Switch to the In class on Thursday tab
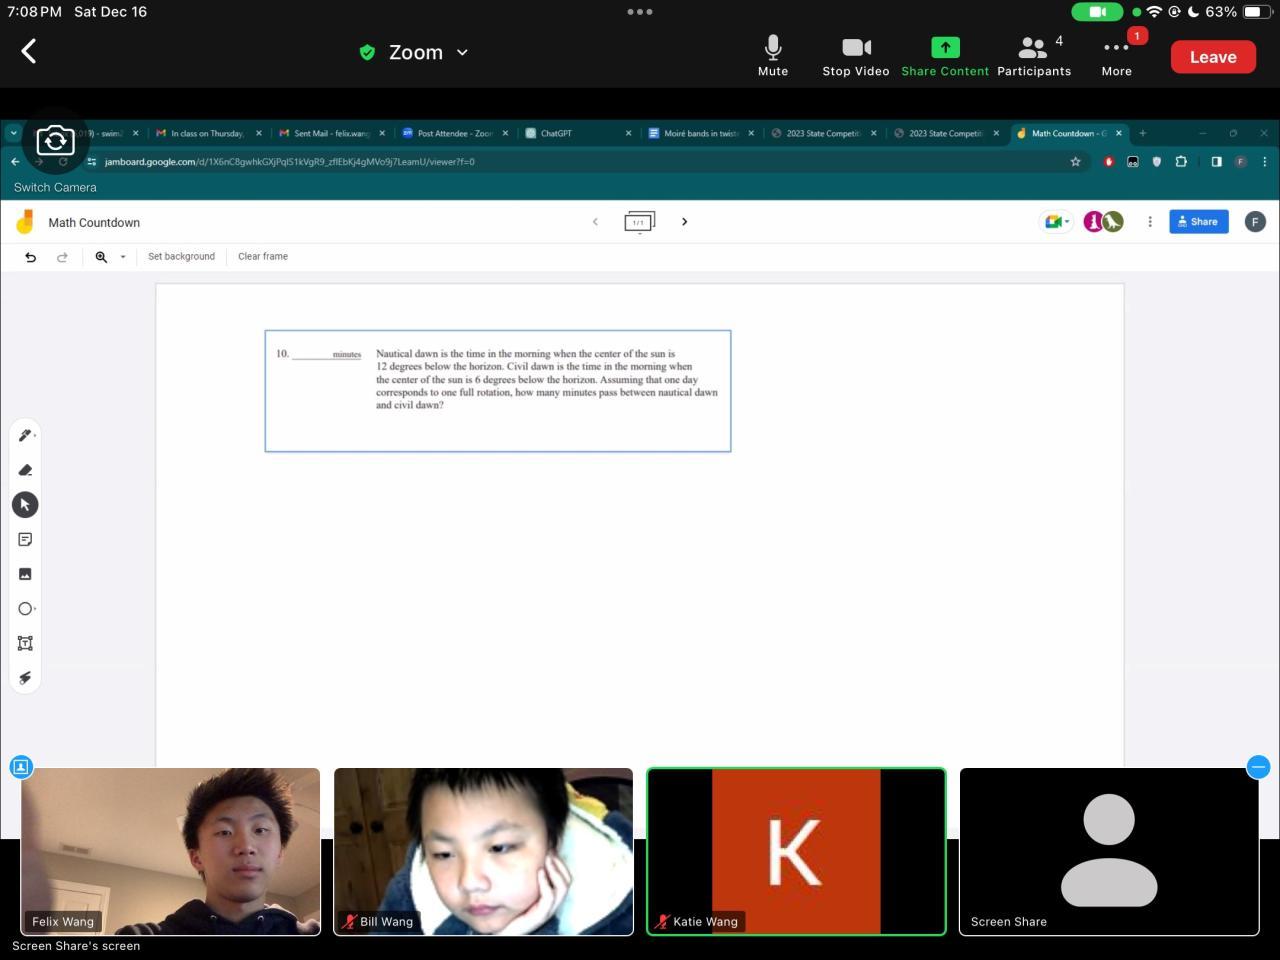The width and height of the screenshot is (1280, 960). [208, 133]
